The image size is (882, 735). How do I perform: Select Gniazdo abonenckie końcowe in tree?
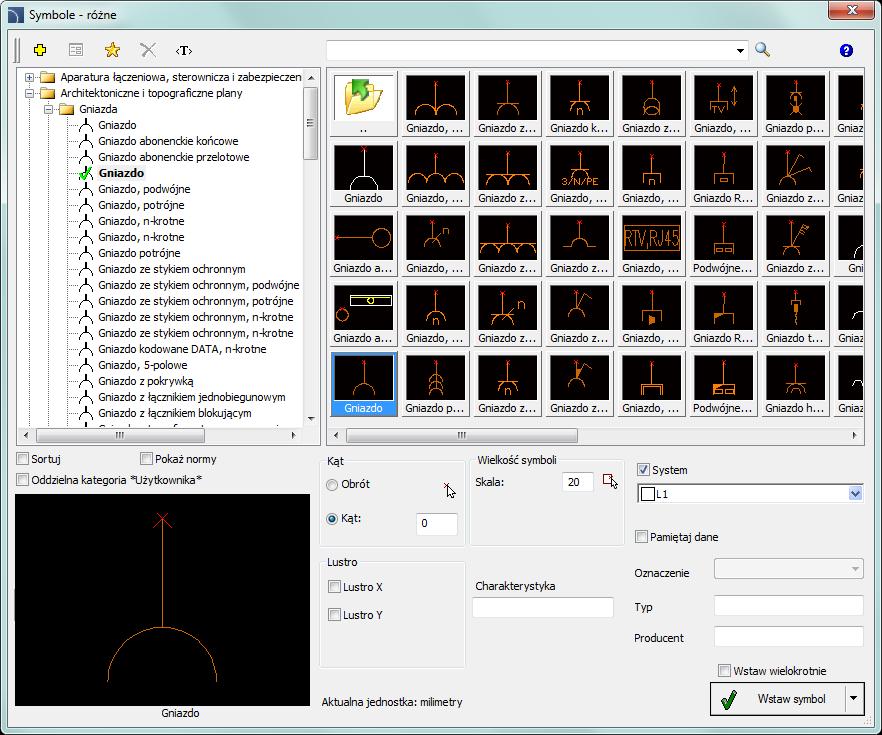(x=168, y=141)
